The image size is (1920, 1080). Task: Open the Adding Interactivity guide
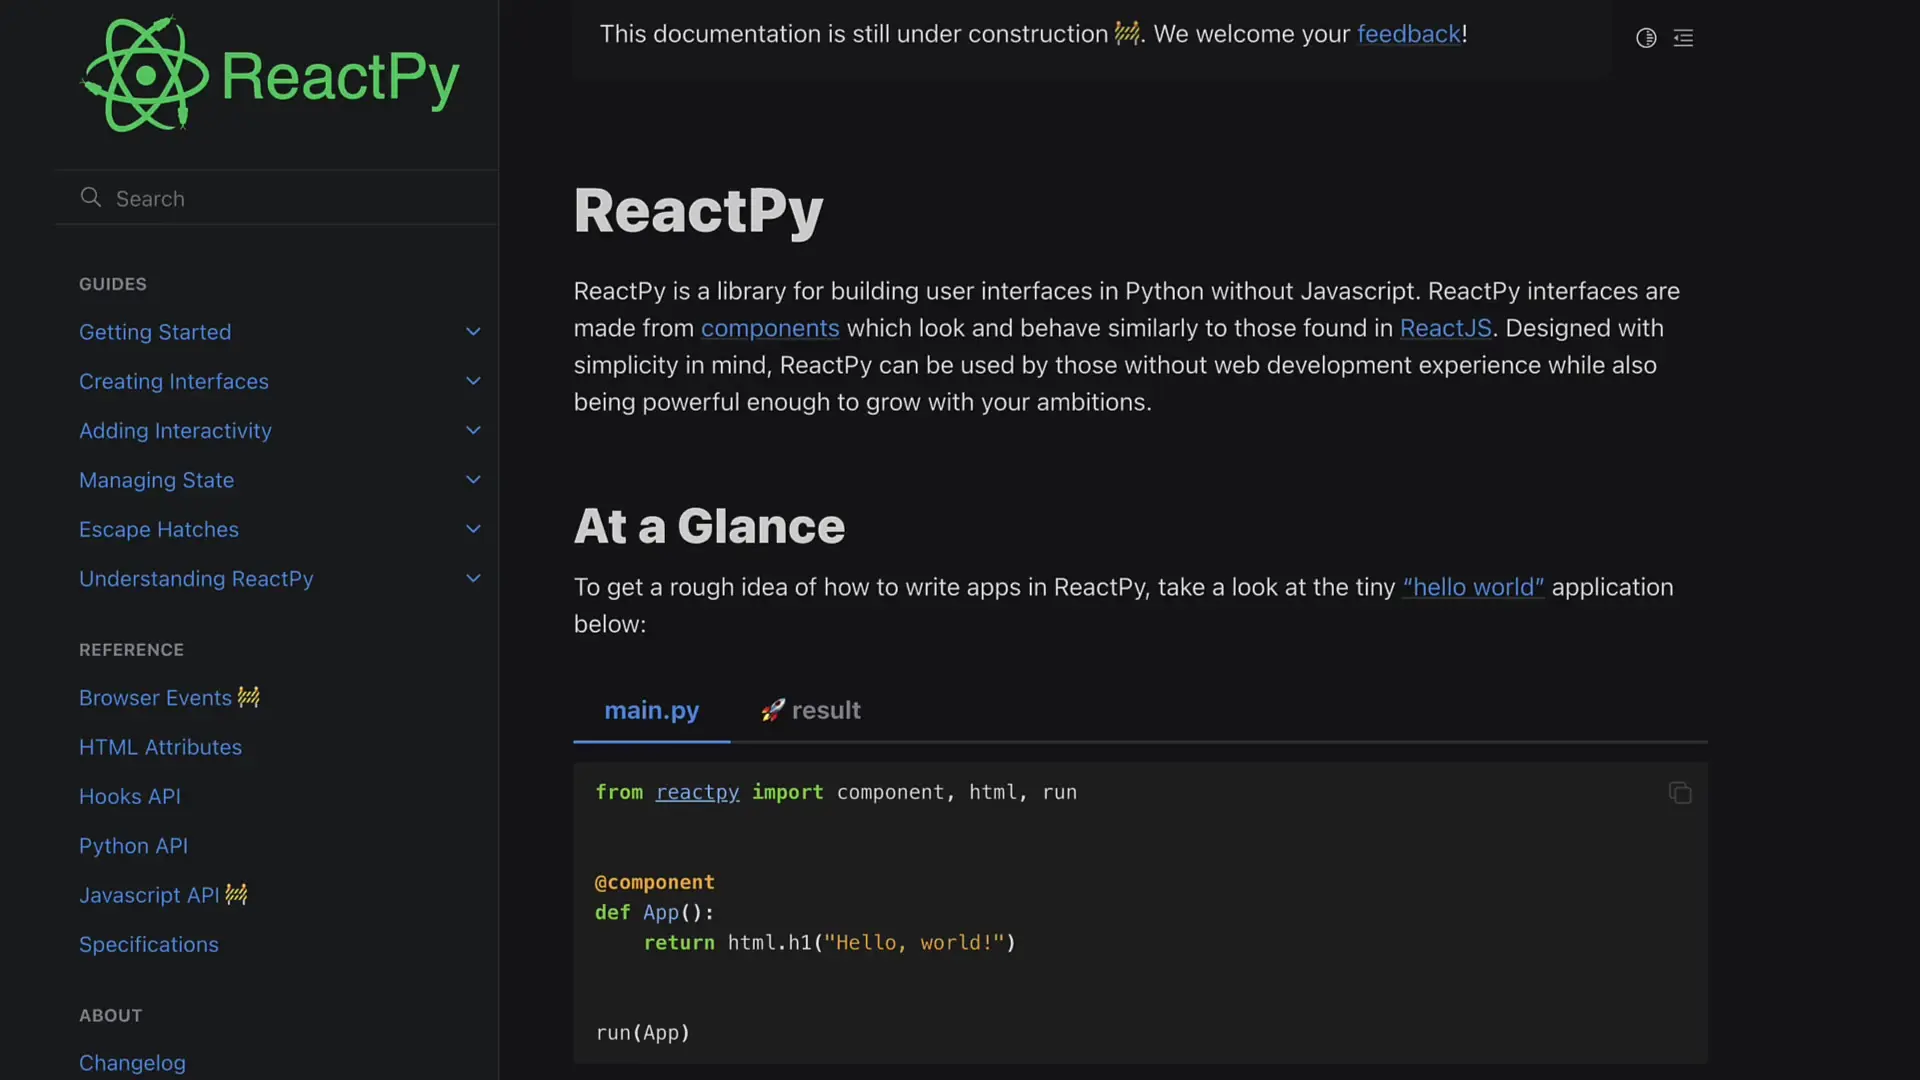(175, 430)
